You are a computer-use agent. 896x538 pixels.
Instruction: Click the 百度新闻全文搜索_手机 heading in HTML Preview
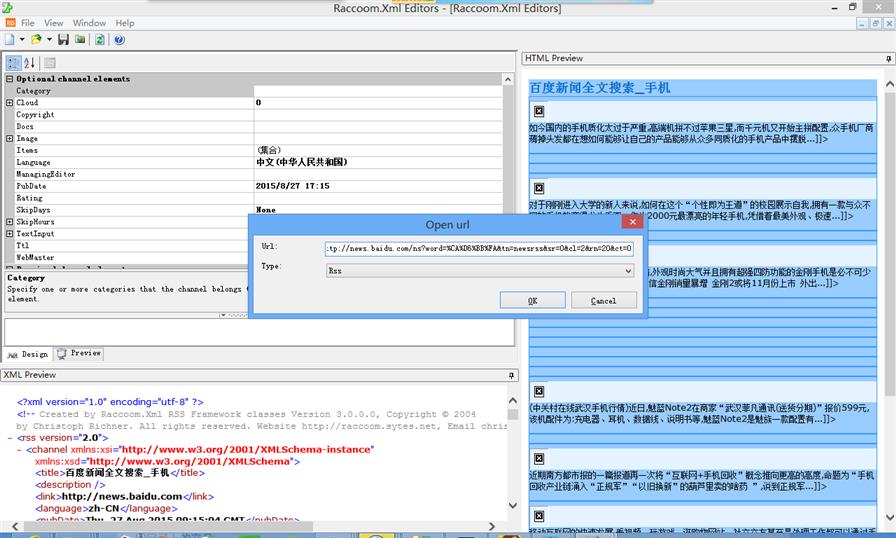599,88
